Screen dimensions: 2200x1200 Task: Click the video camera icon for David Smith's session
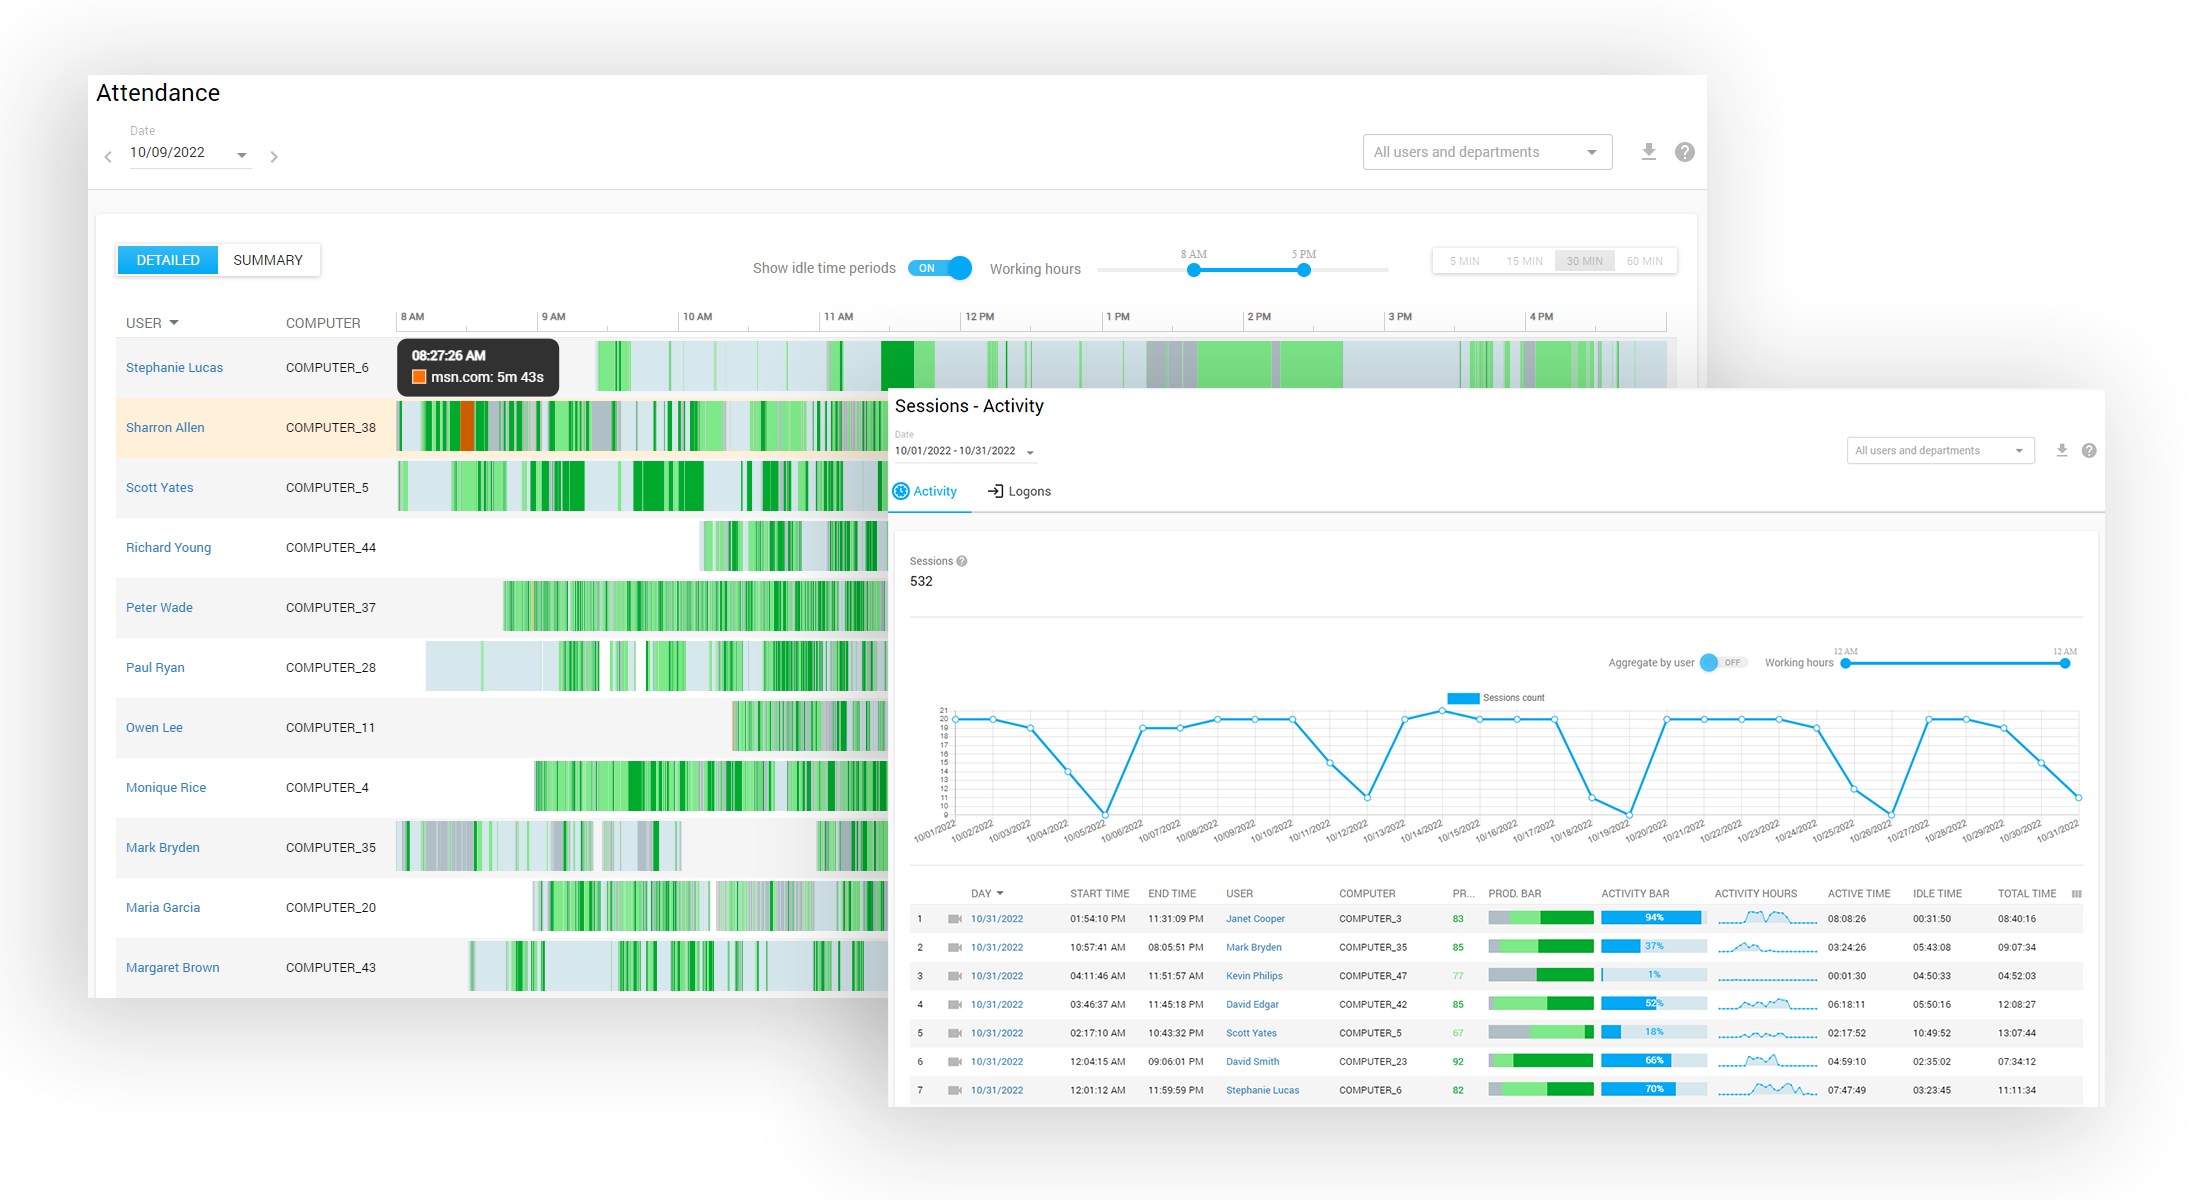954,1062
